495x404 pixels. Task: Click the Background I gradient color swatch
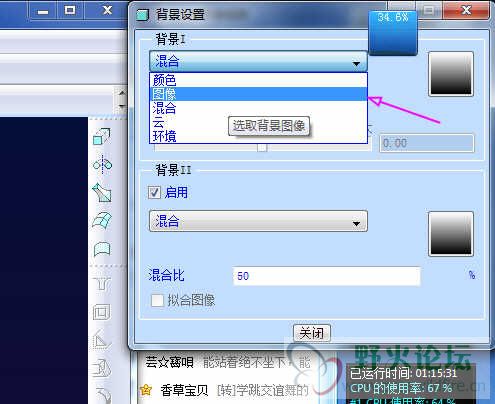coord(451,74)
